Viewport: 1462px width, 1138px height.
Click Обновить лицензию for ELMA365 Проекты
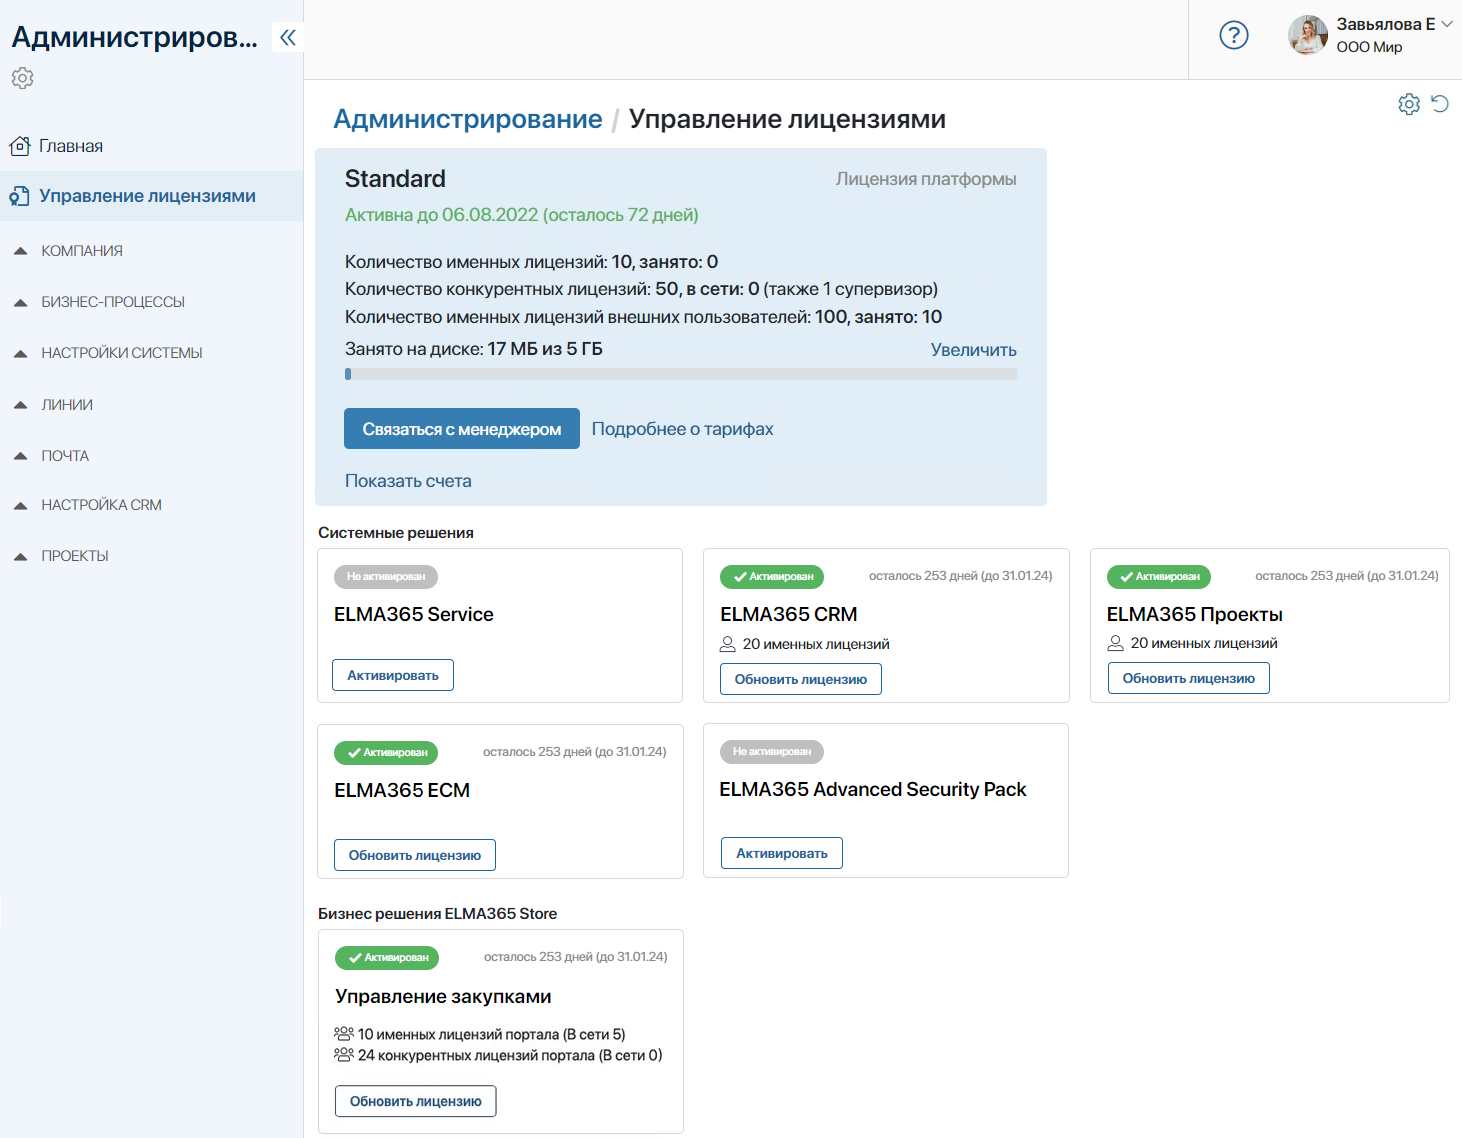coord(1189,678)
